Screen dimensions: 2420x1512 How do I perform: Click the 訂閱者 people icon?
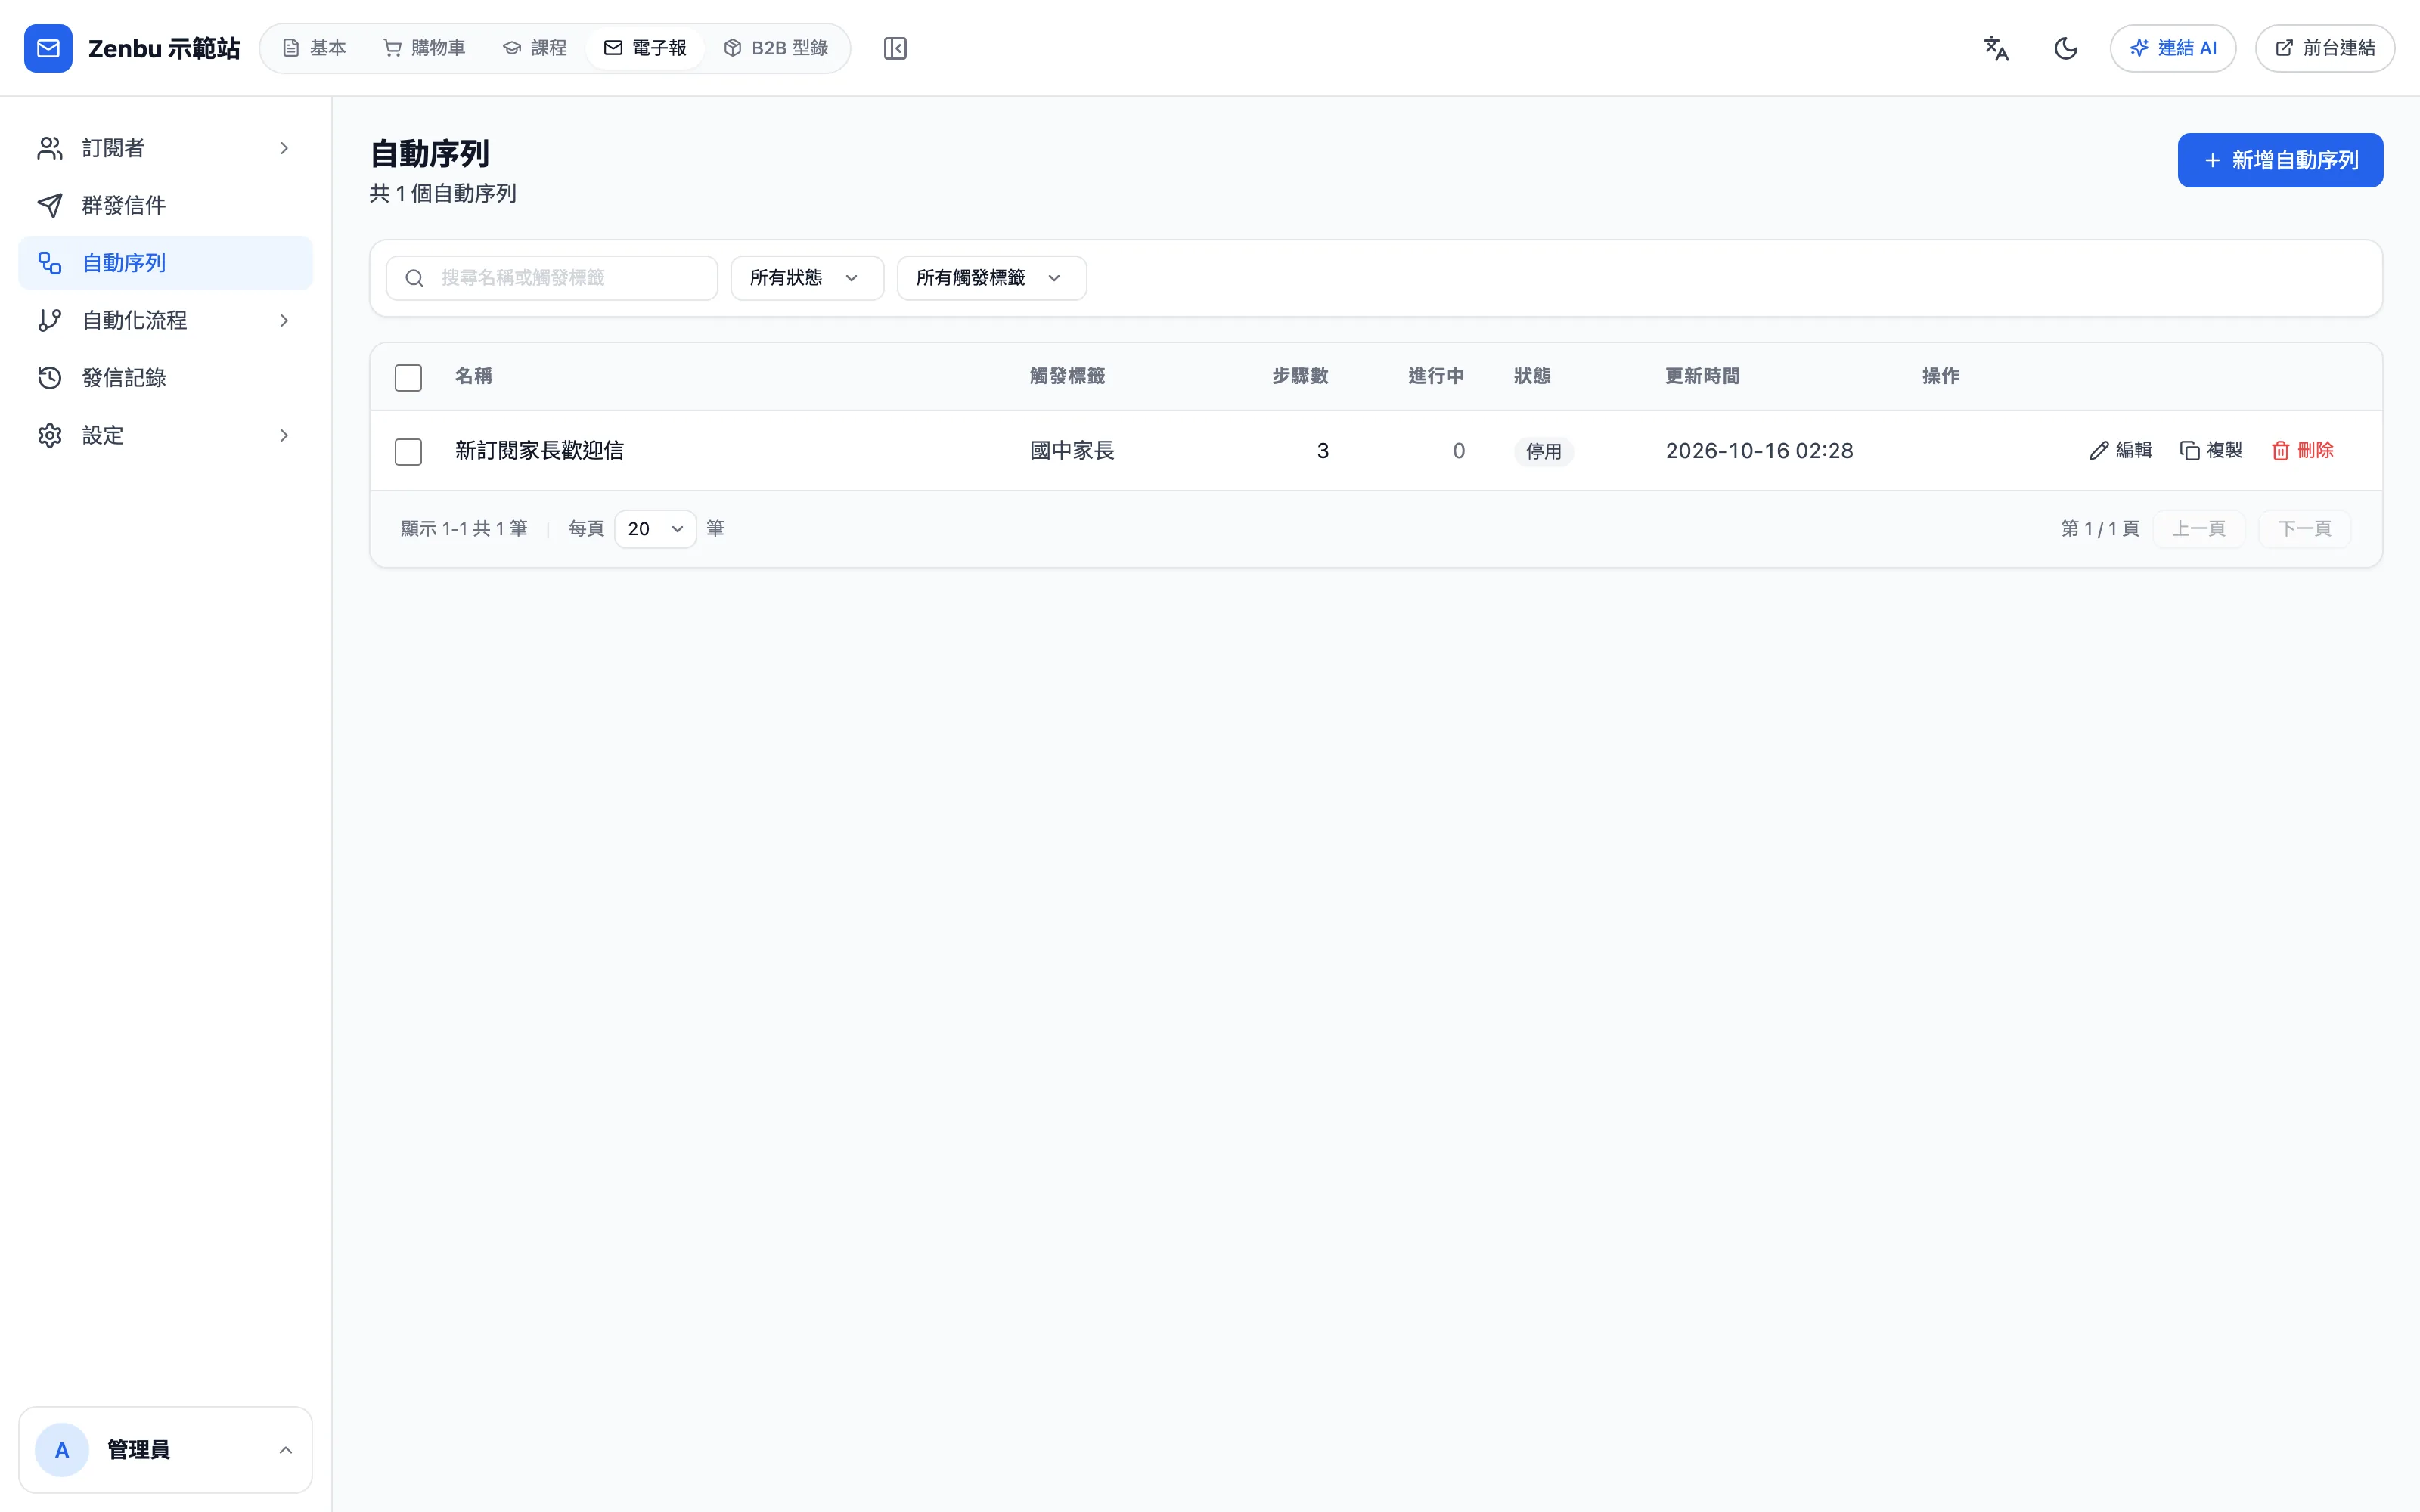(50, 148)
